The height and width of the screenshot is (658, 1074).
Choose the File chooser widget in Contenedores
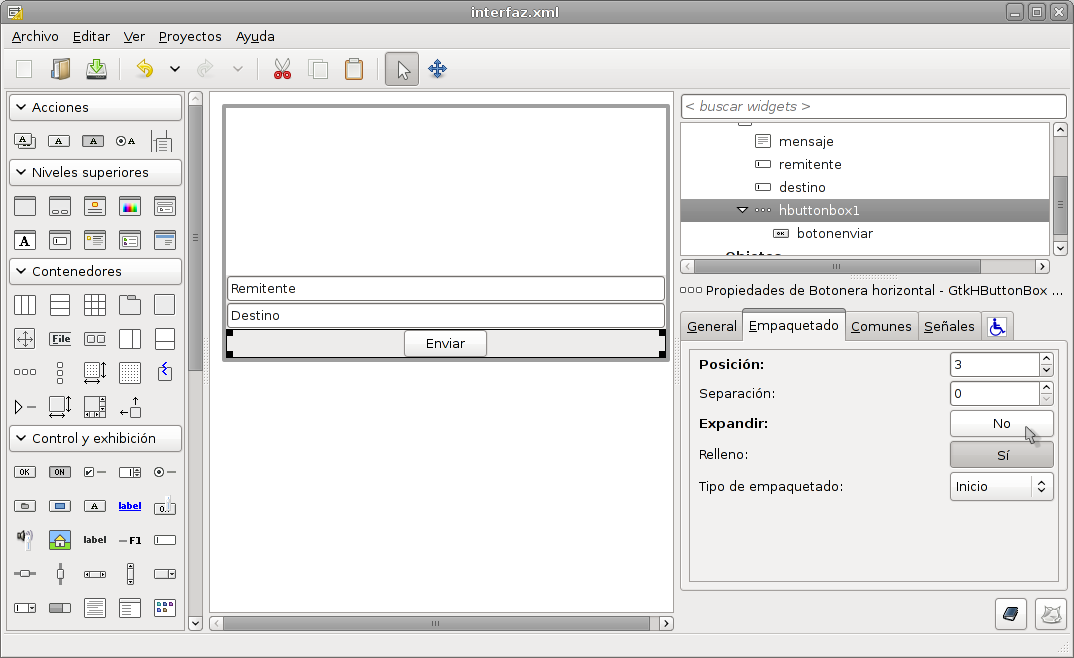(x=60, y=339)
